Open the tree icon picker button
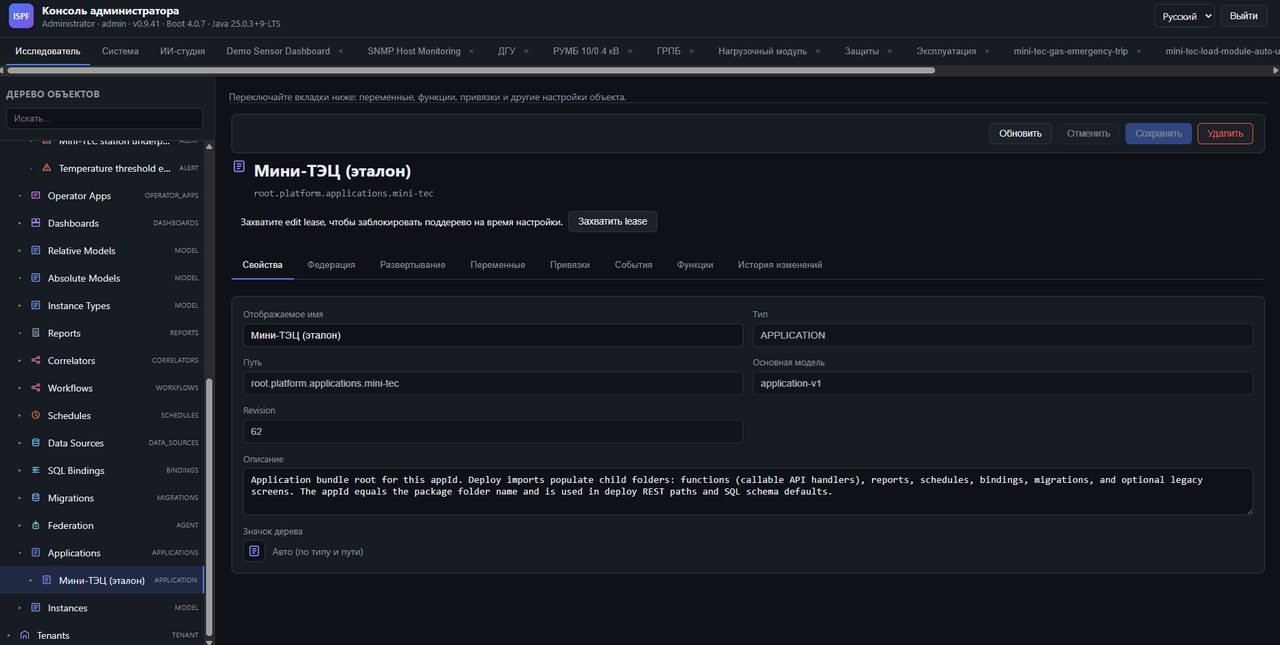 254,551
